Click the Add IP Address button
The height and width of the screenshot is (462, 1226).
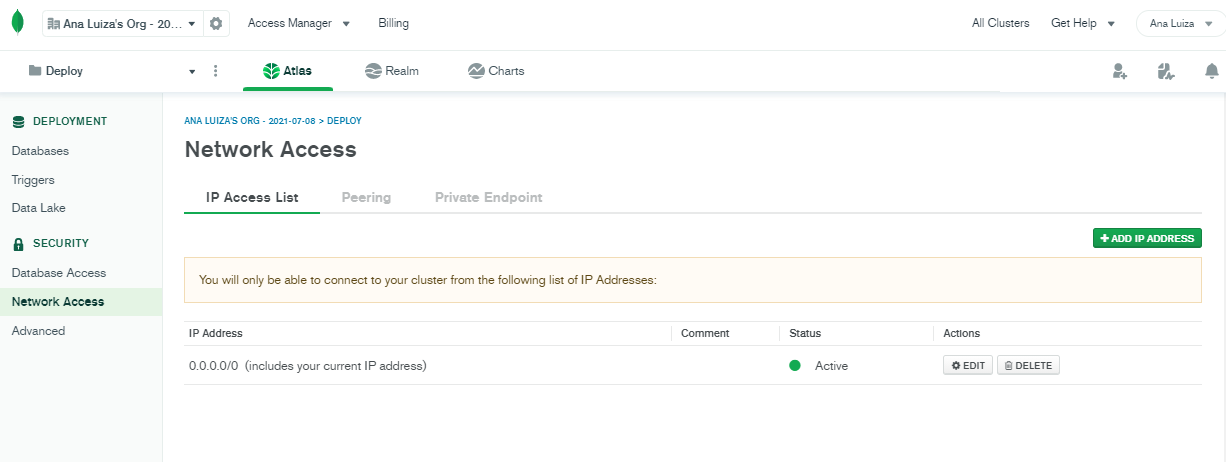(x=1147, y=238)
